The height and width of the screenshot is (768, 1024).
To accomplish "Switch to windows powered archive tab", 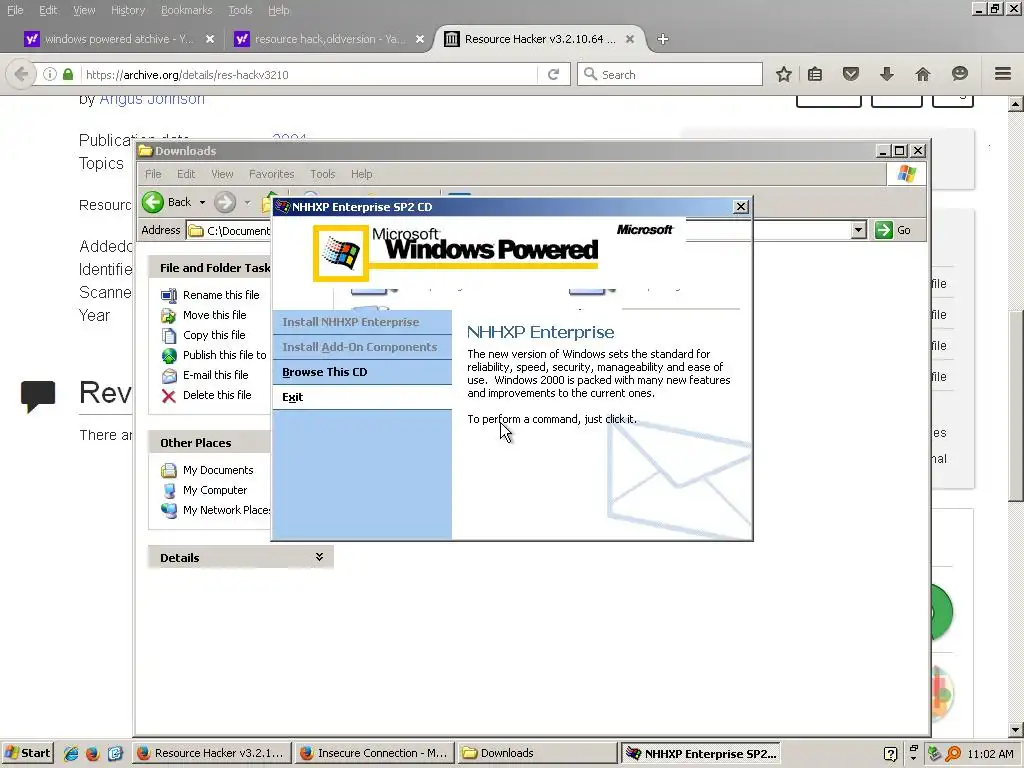I will tap(118, 39).
